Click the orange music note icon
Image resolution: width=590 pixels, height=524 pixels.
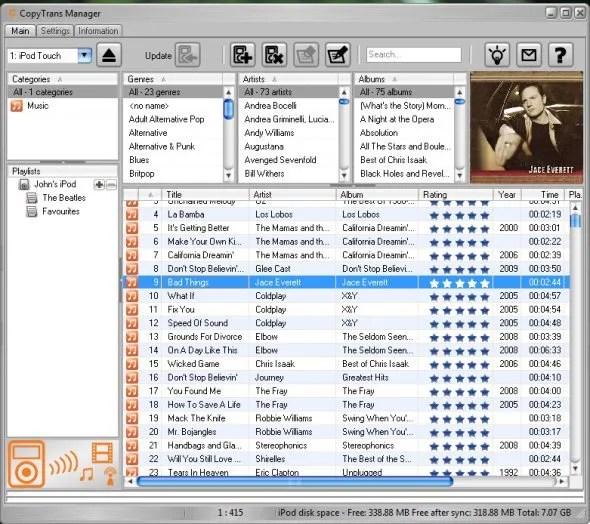coord(87,475)
